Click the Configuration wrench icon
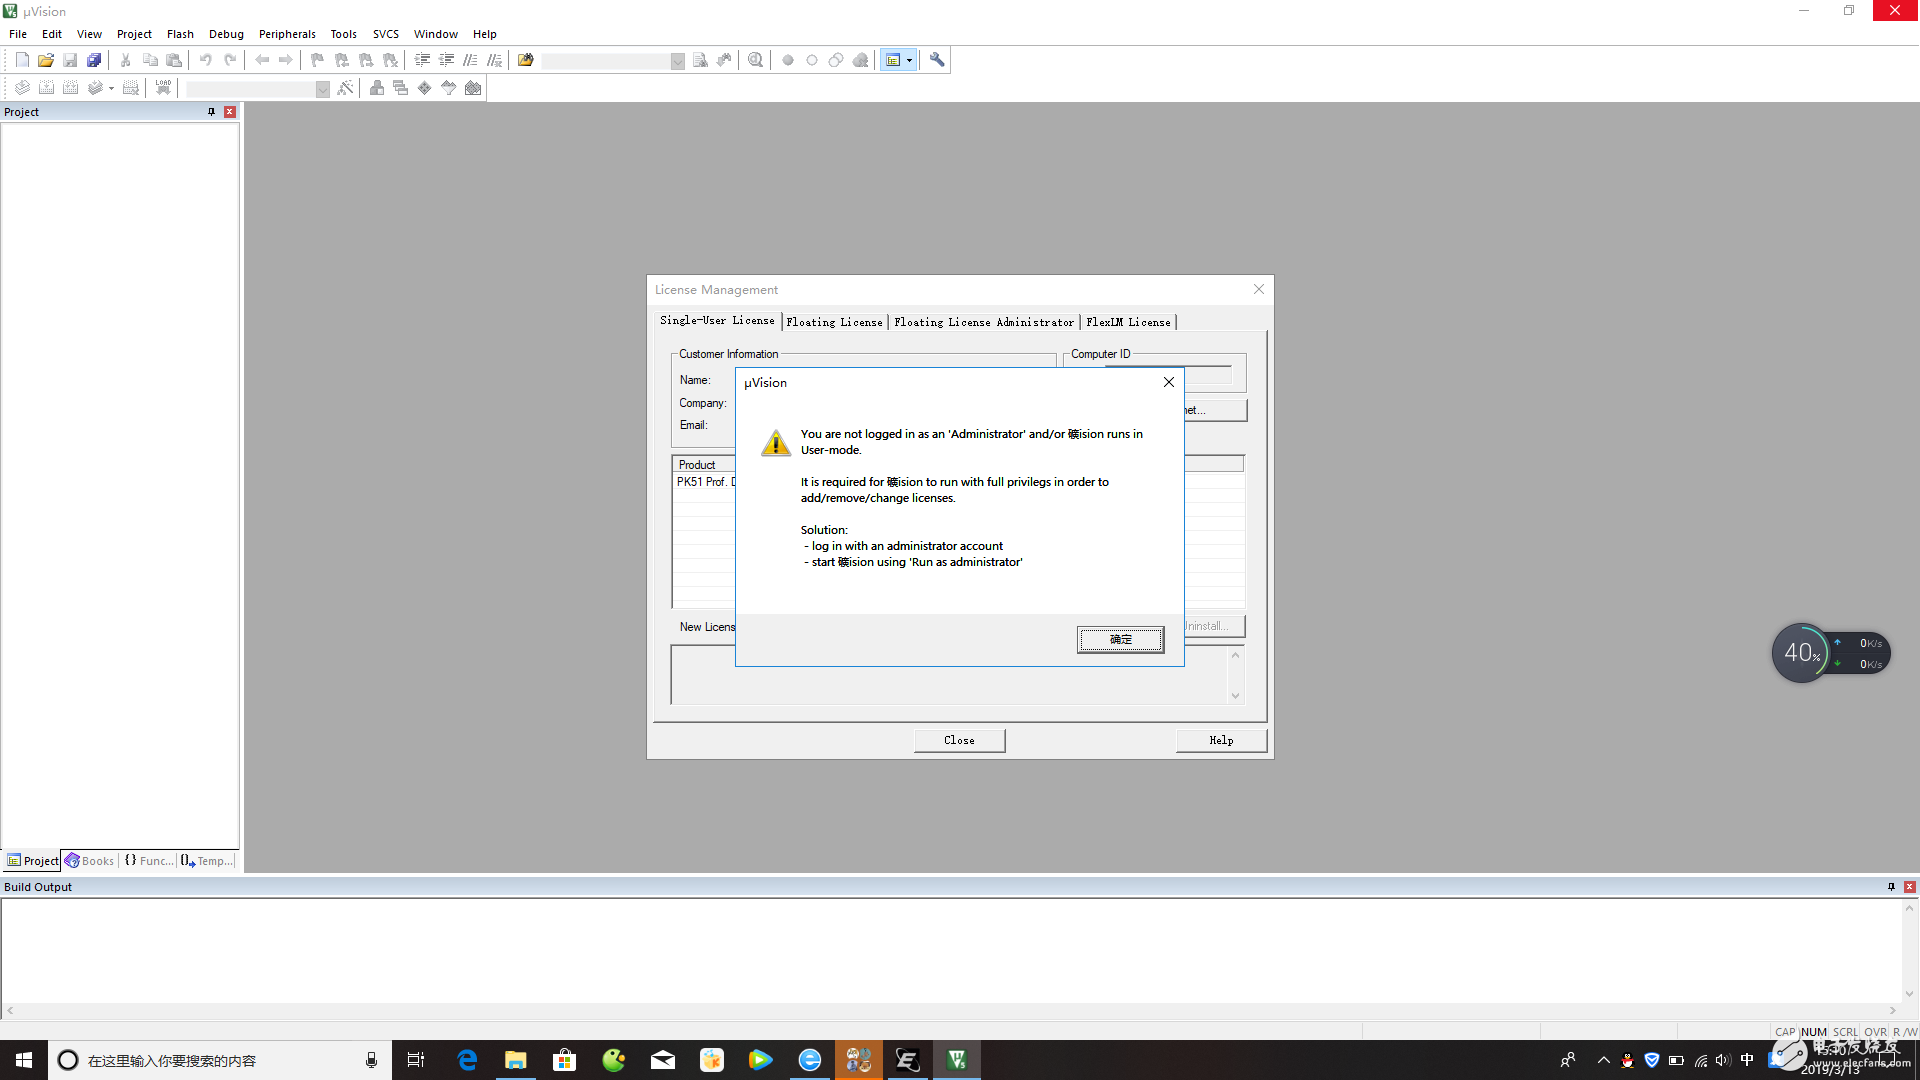This screenshot has height=1080, width=1920. [x=937, y=60]
